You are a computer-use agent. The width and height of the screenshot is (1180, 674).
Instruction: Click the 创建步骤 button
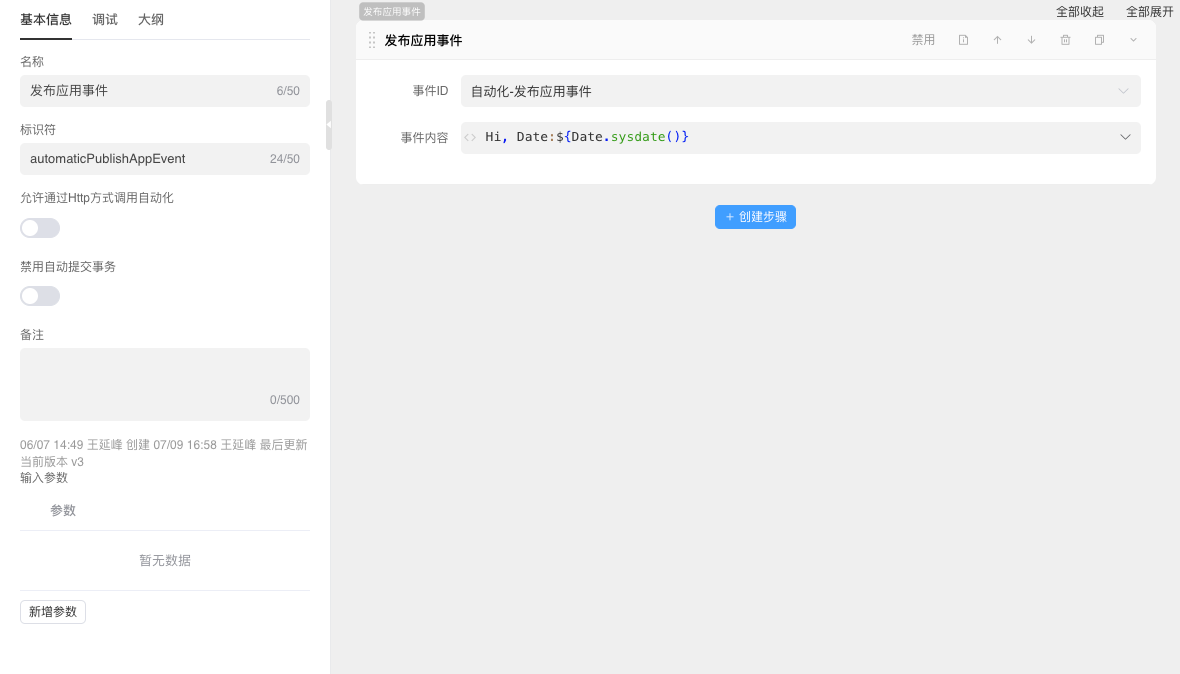[x=755, y=216]
